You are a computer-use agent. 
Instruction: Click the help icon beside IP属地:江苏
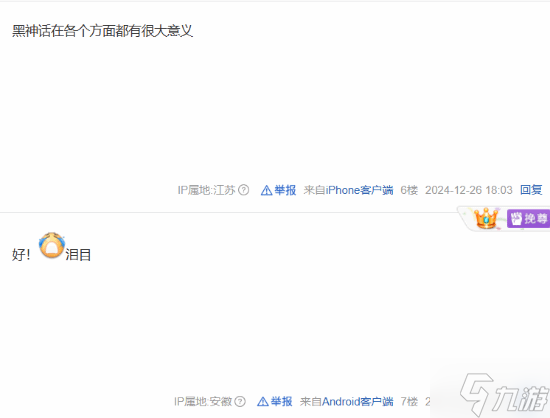(x=243, y=190)
